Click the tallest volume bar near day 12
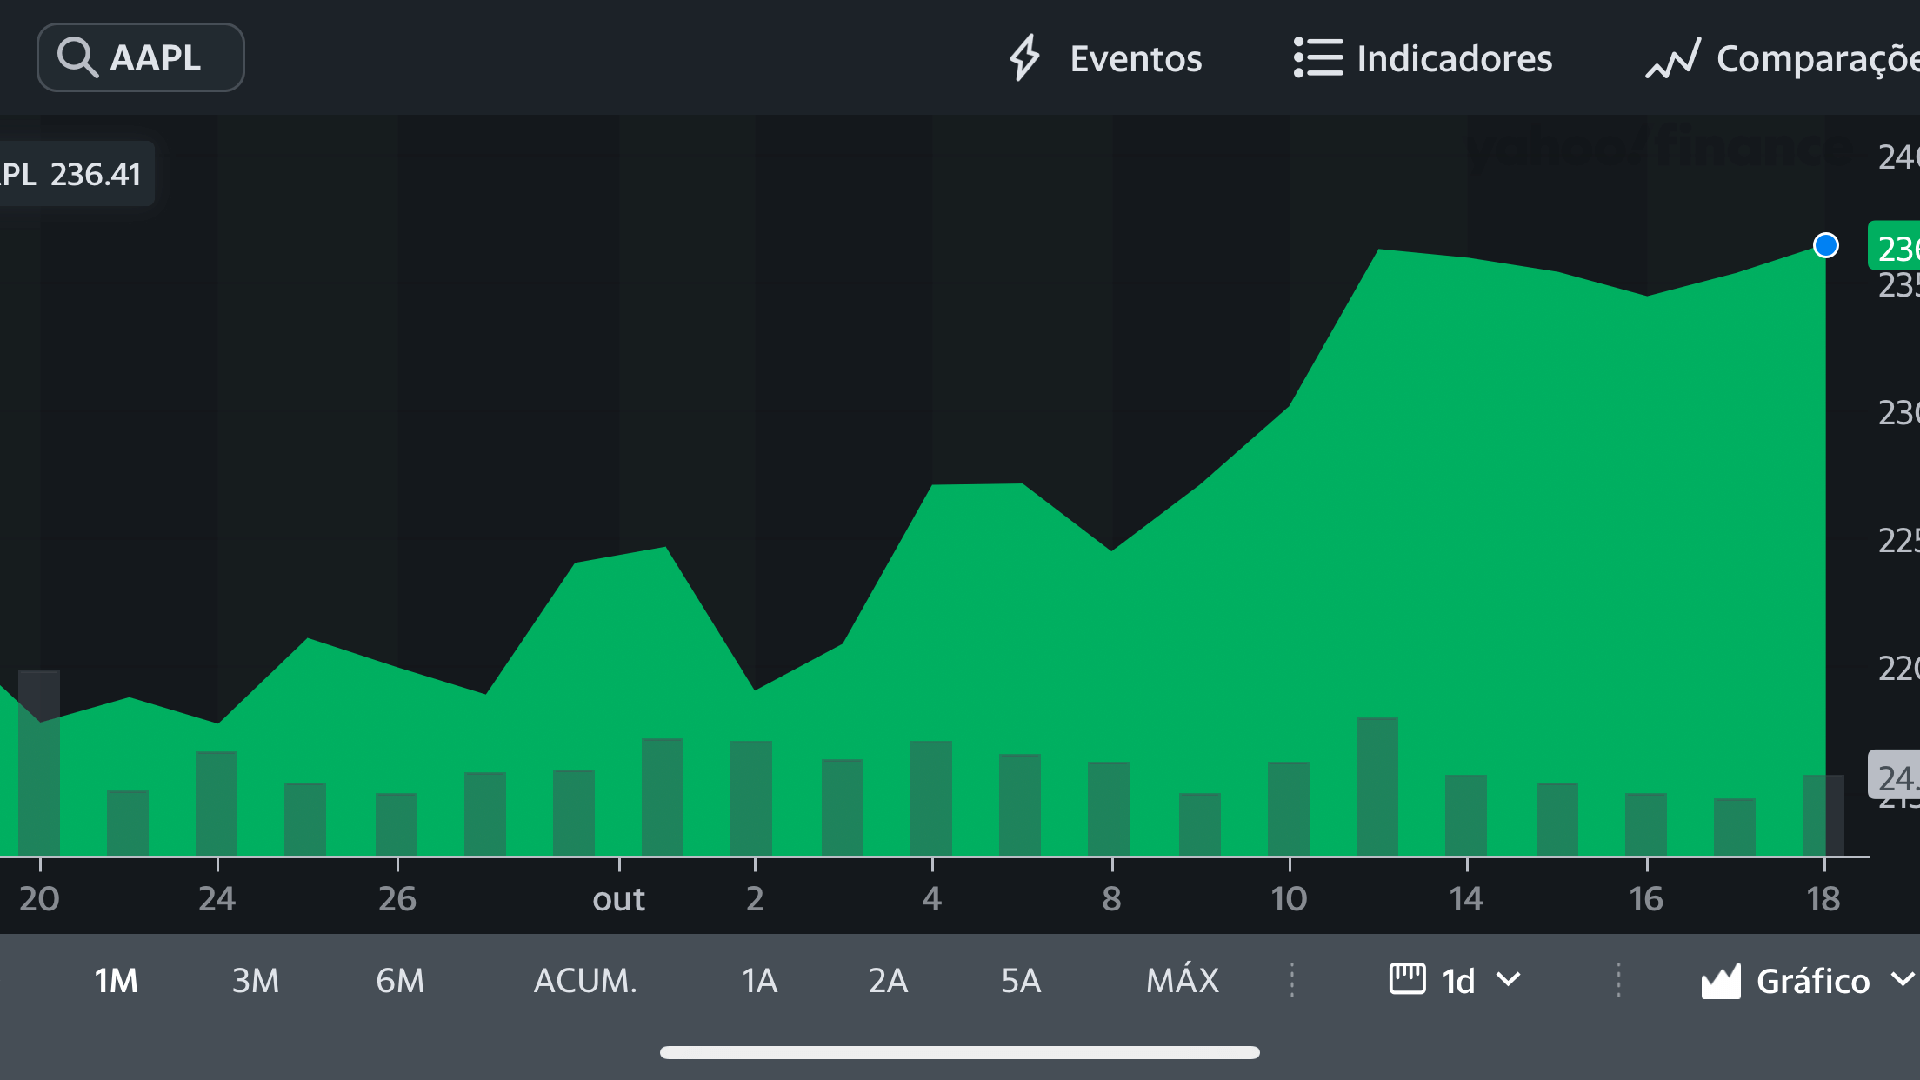Image resolution: width=1920 pixels, height=1080 pixels. tap(1377, 786)
